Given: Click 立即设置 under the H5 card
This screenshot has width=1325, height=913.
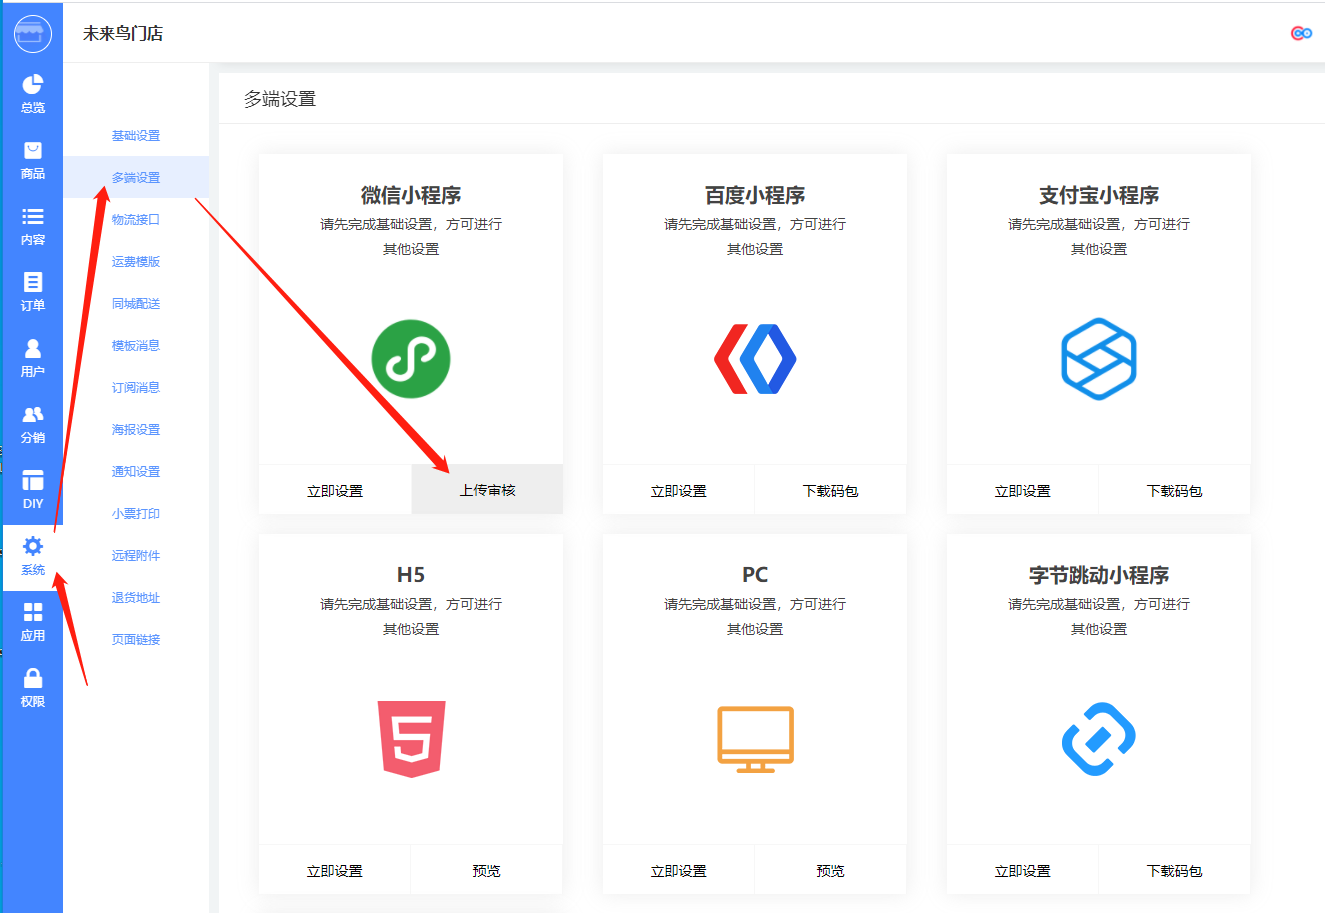Looking at the screenshot, I should click(x=335, y=870).
